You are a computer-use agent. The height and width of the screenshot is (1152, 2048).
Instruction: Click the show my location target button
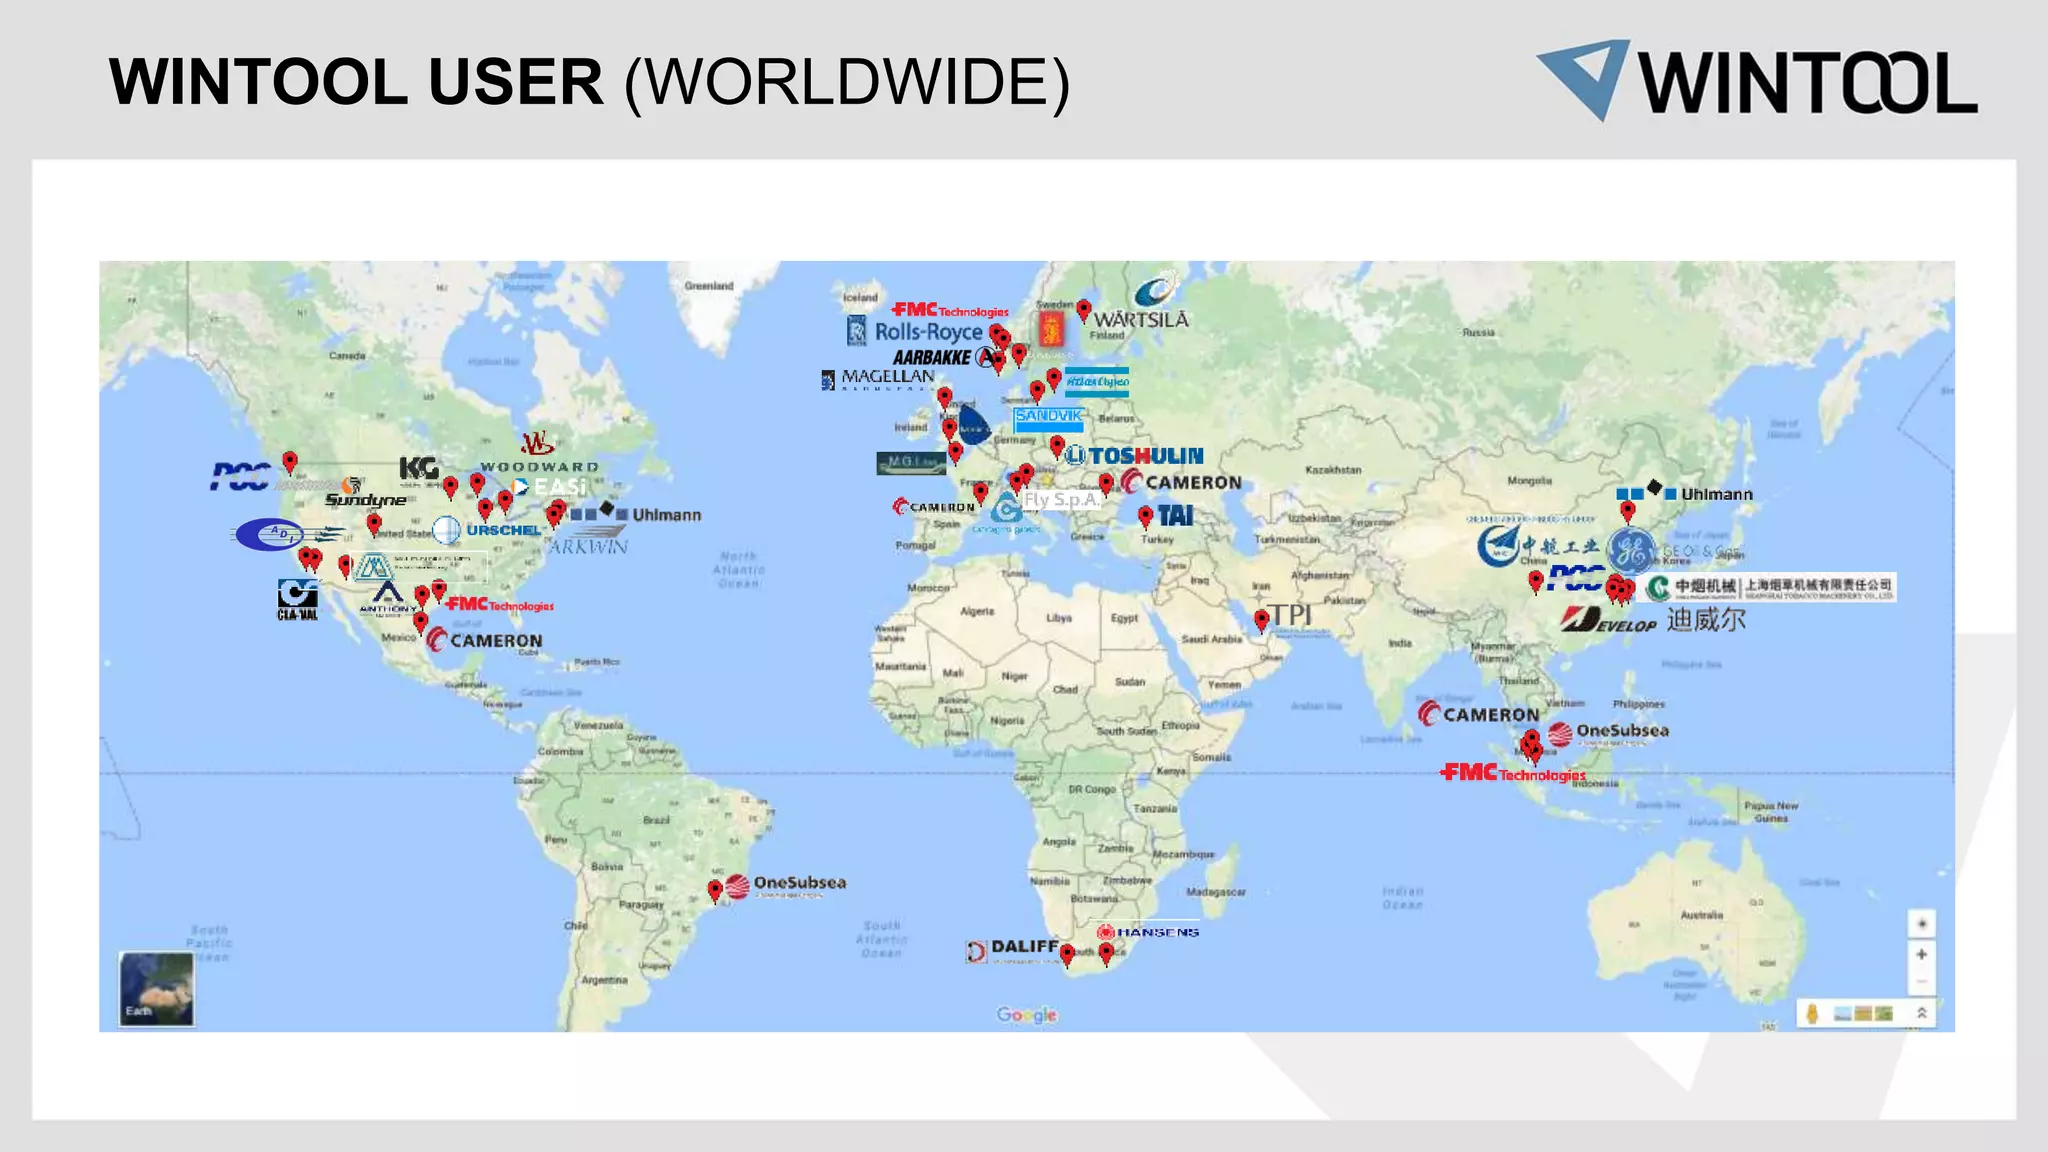coord(1921,923)
